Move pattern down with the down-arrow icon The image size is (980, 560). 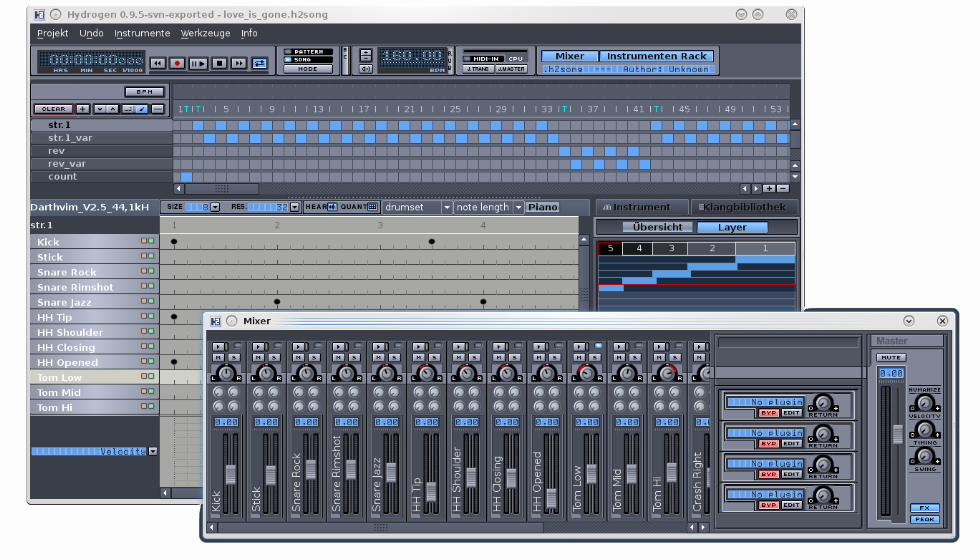[99, 109]
